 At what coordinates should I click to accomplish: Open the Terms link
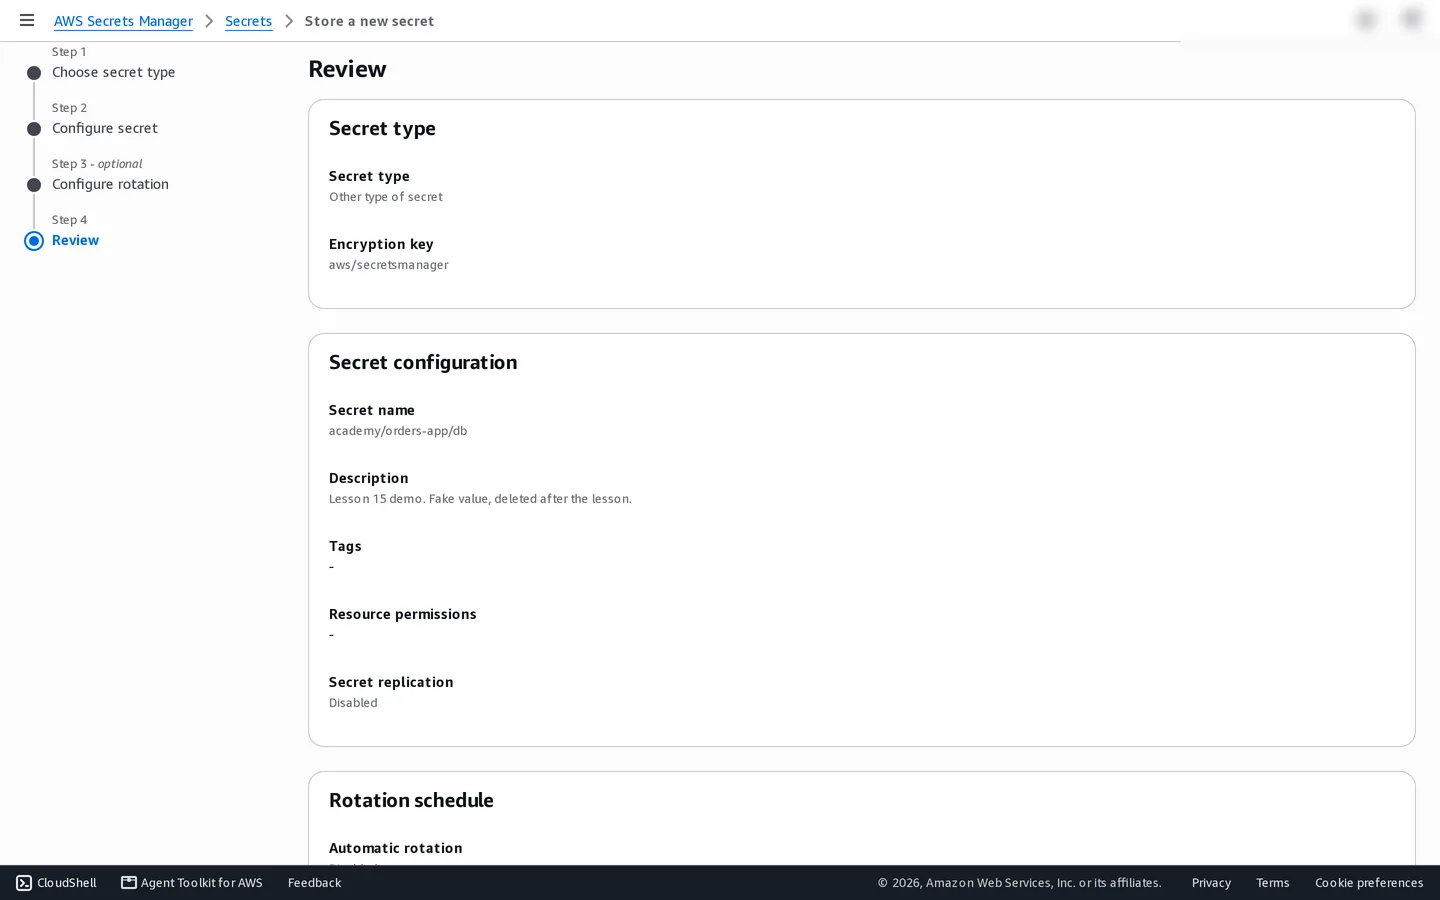1272,883
